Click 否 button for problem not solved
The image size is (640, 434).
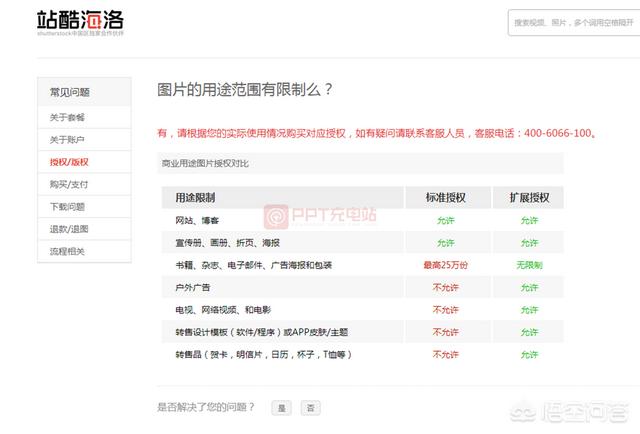click(311, 408)
